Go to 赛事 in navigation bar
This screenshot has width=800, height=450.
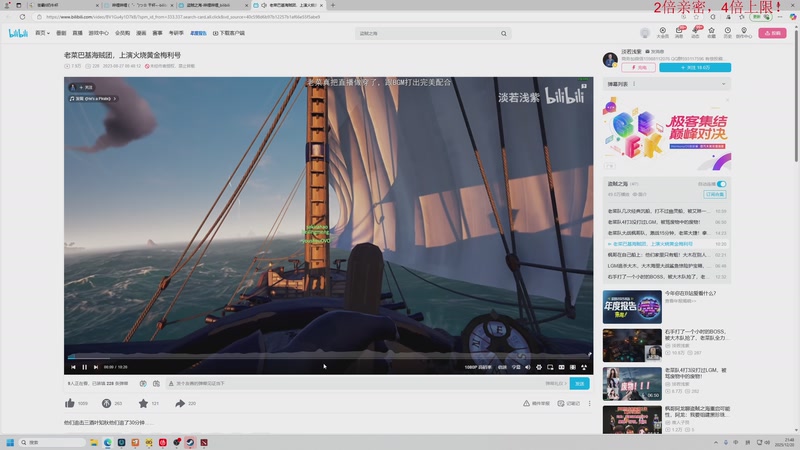(157, 33)
